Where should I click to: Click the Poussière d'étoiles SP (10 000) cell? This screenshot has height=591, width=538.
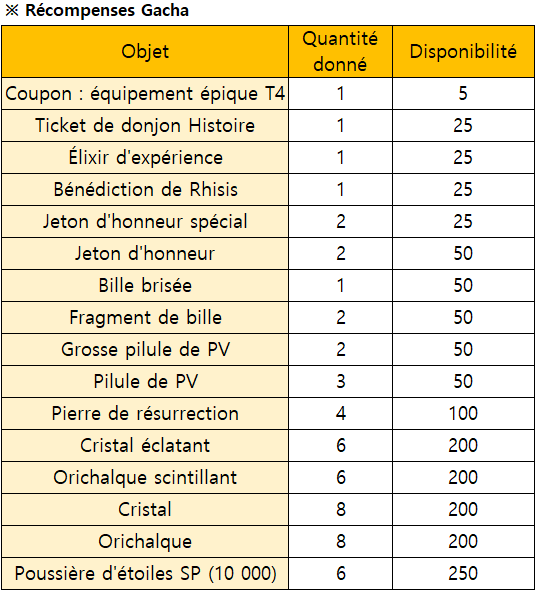[145, 573]
